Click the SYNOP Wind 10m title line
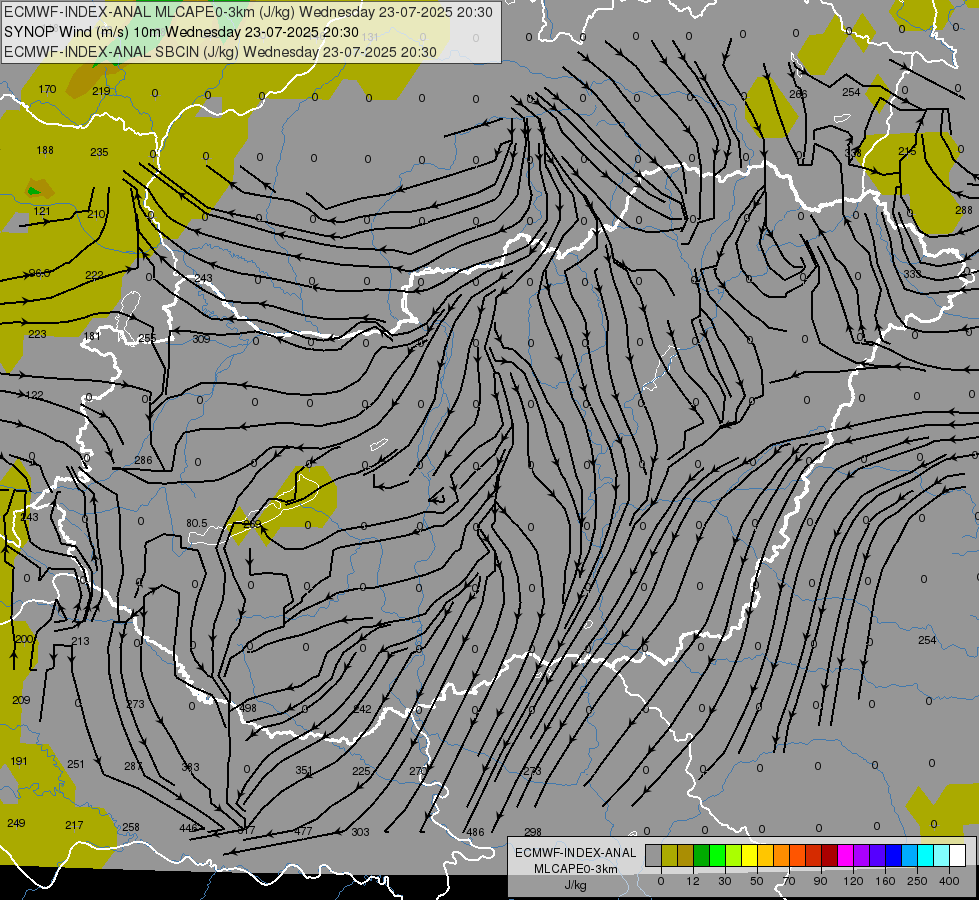The height and width of the screenshot is (900, 979). click(x=181, y=32)
